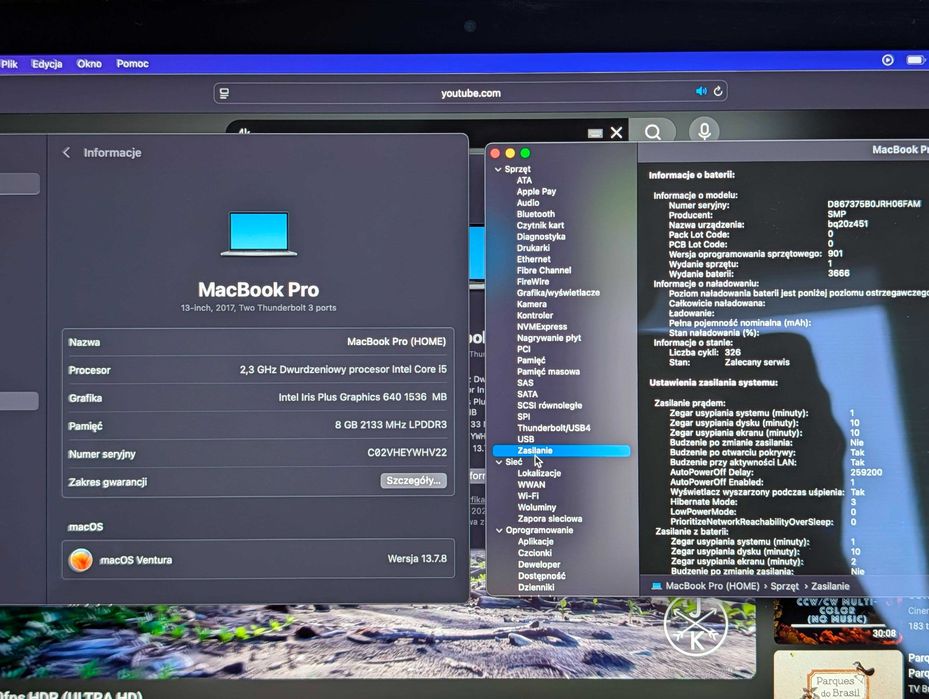Select Deweloper under Oprogramowanie

click(539, 565)
